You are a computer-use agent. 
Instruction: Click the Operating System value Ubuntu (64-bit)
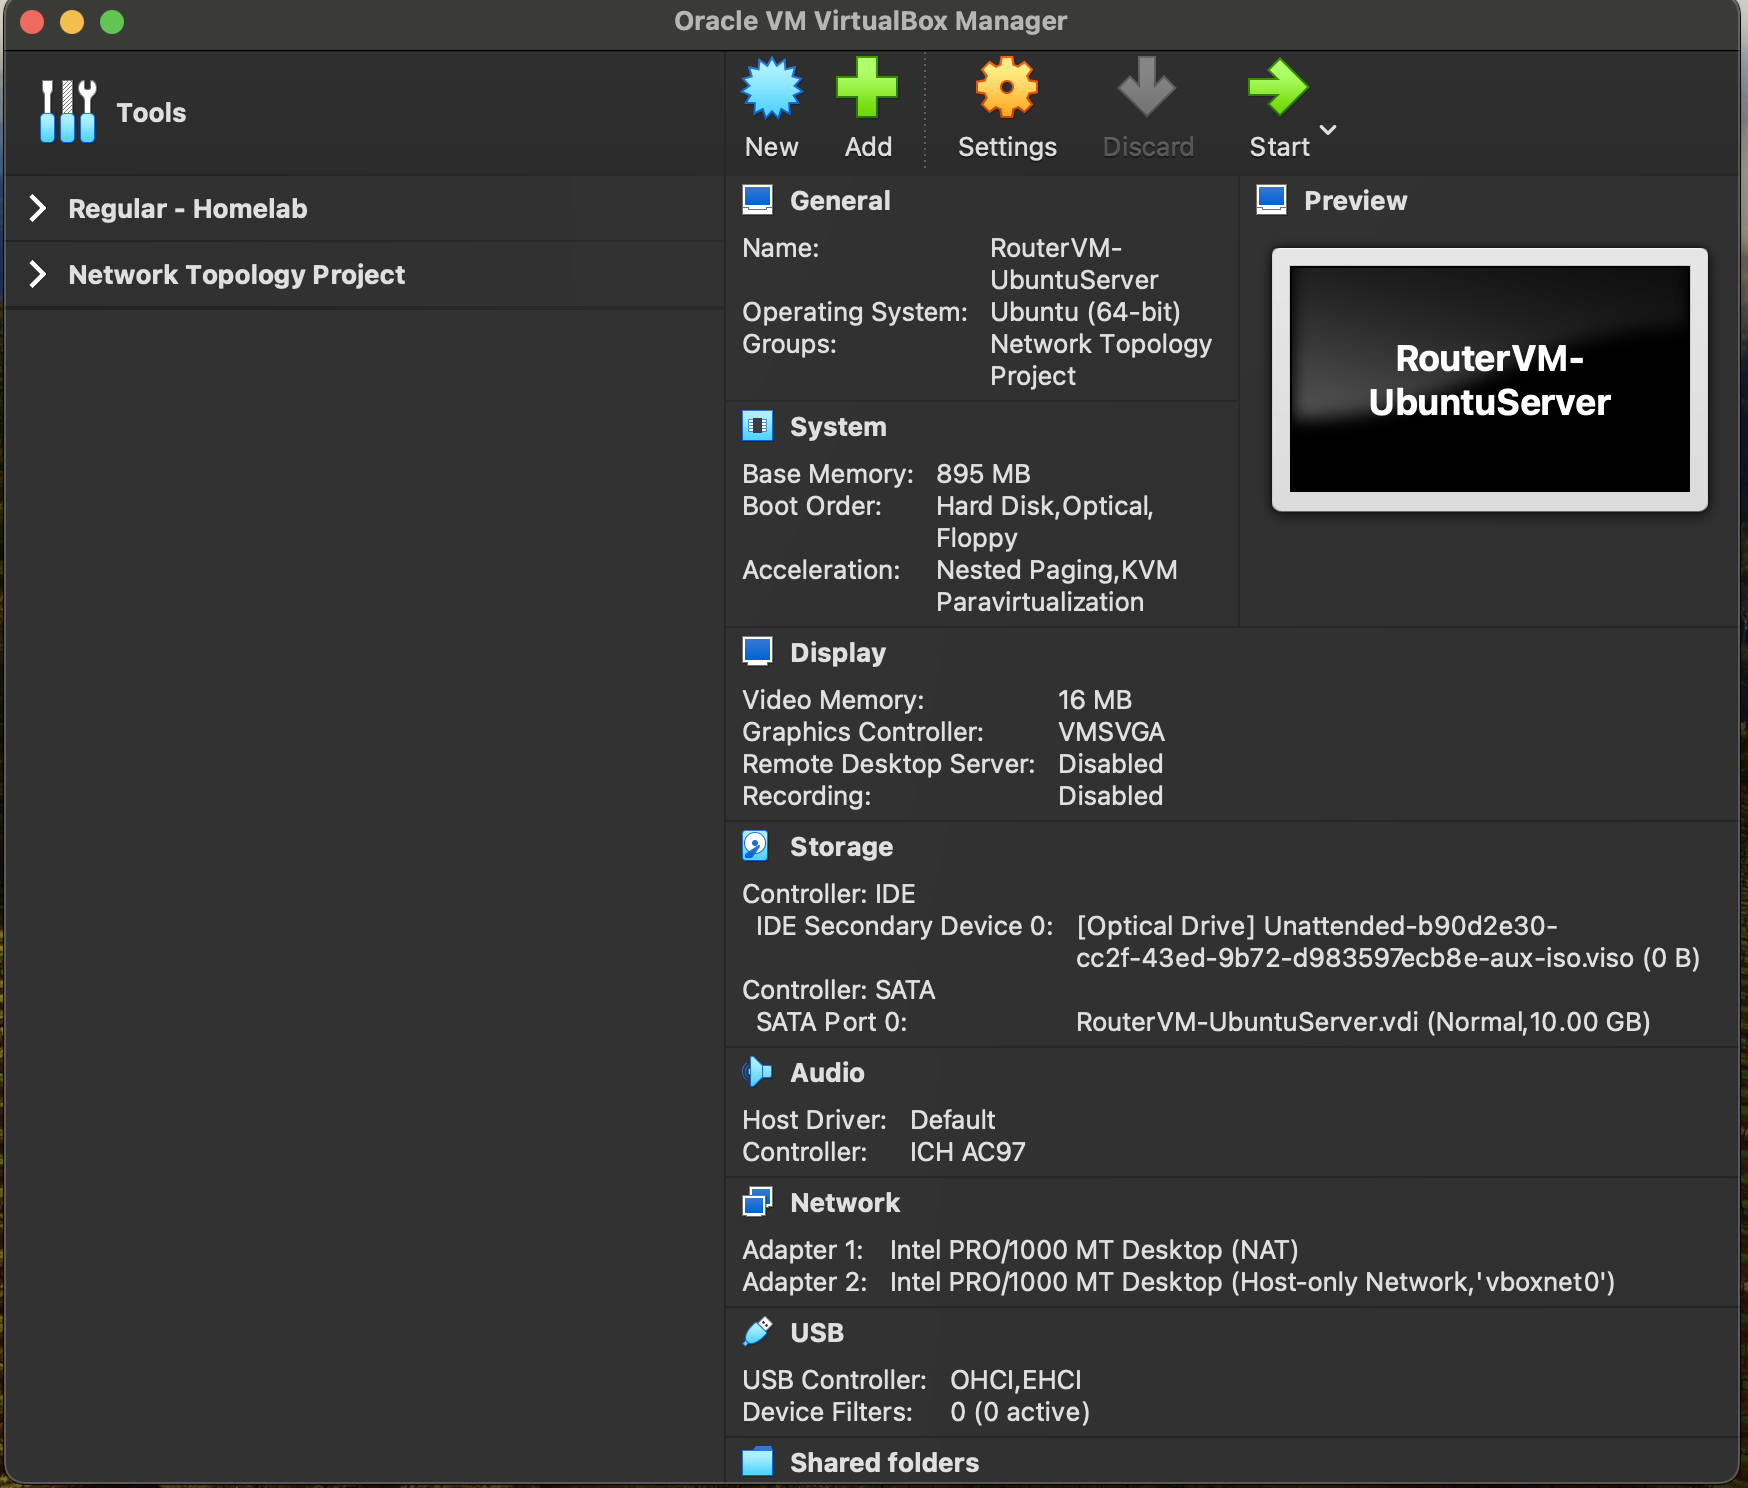(x=1085, y=312)
